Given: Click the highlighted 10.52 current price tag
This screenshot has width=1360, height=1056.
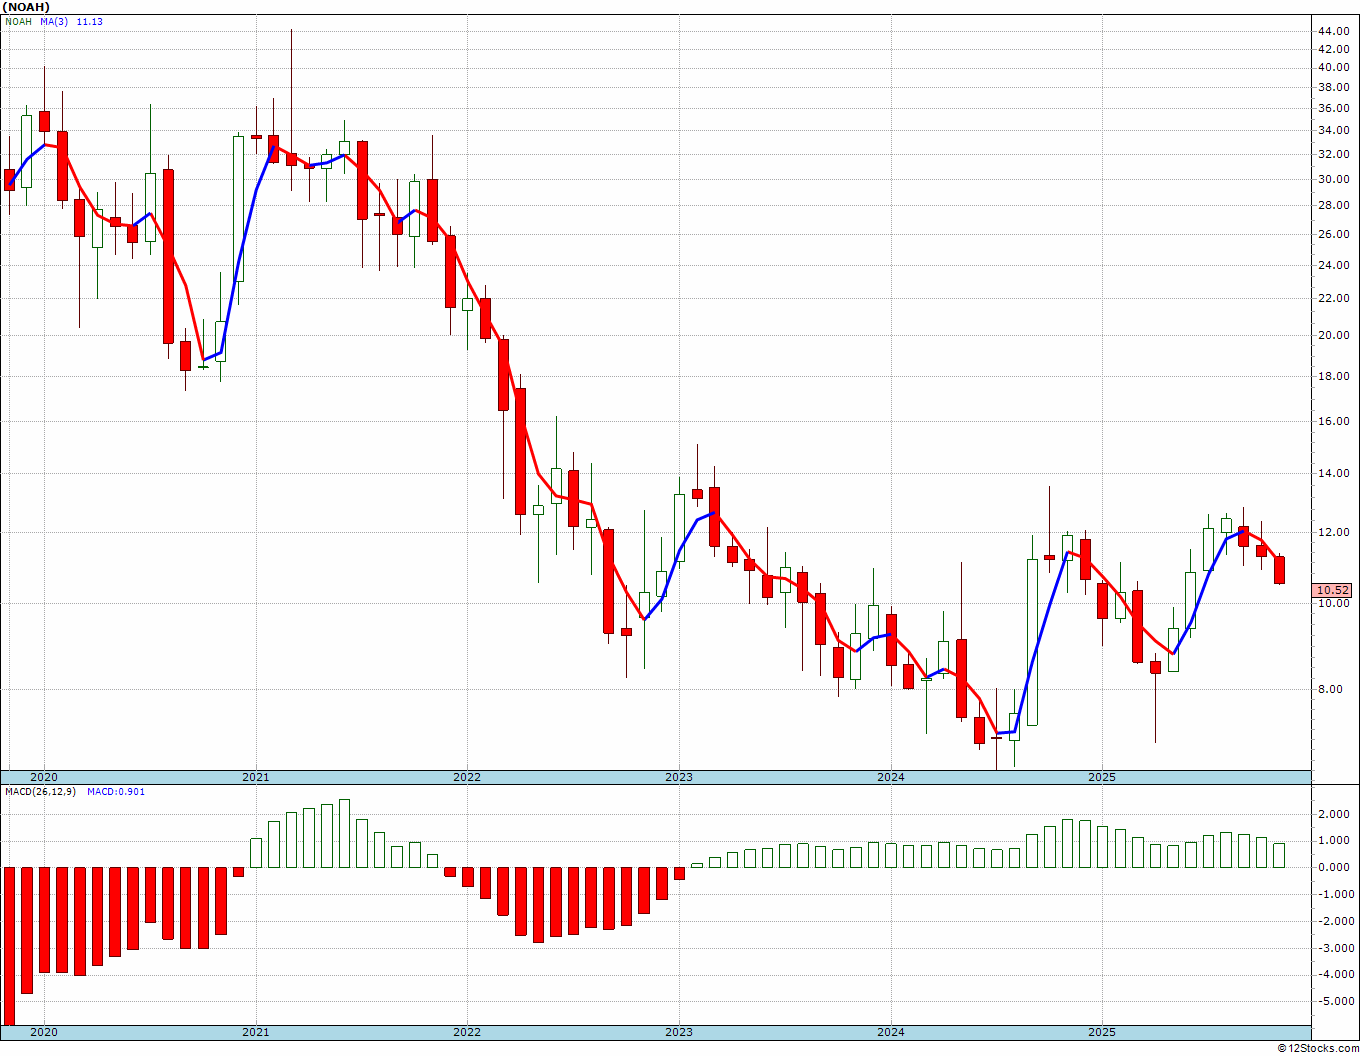Looking at the screenshot, I should 1334,590.
